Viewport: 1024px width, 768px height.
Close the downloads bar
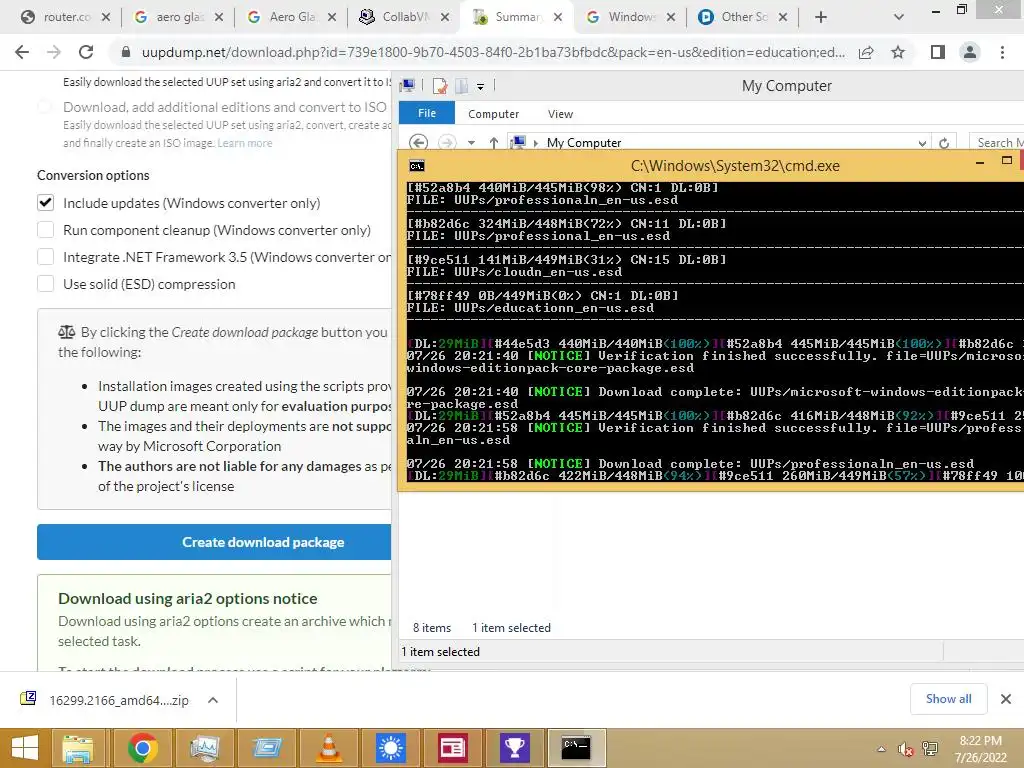[x=1006, y=699]
